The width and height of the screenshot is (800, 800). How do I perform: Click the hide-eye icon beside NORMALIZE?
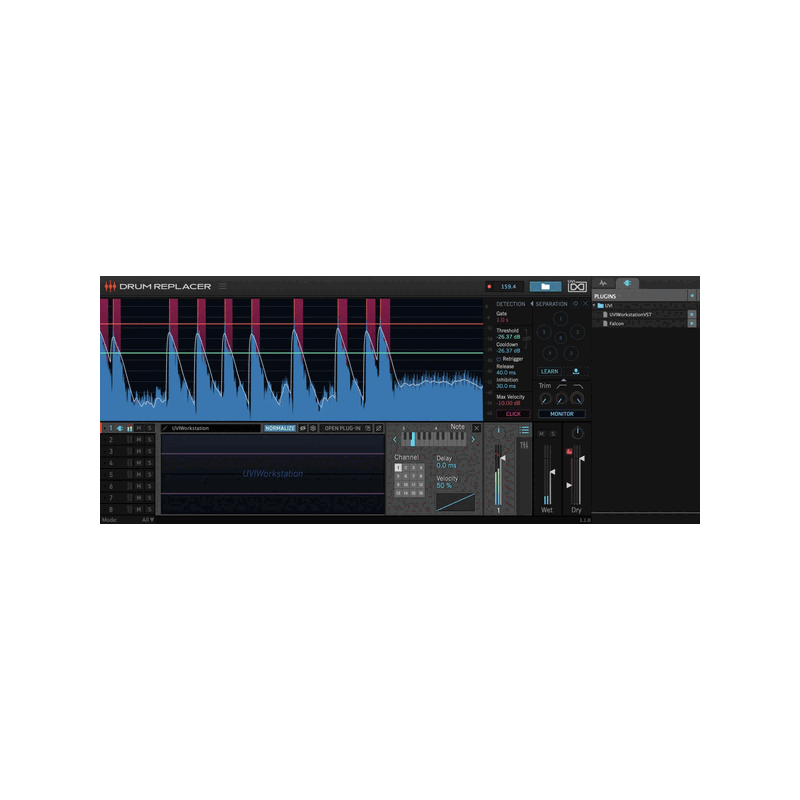click(x=303, y=428)
